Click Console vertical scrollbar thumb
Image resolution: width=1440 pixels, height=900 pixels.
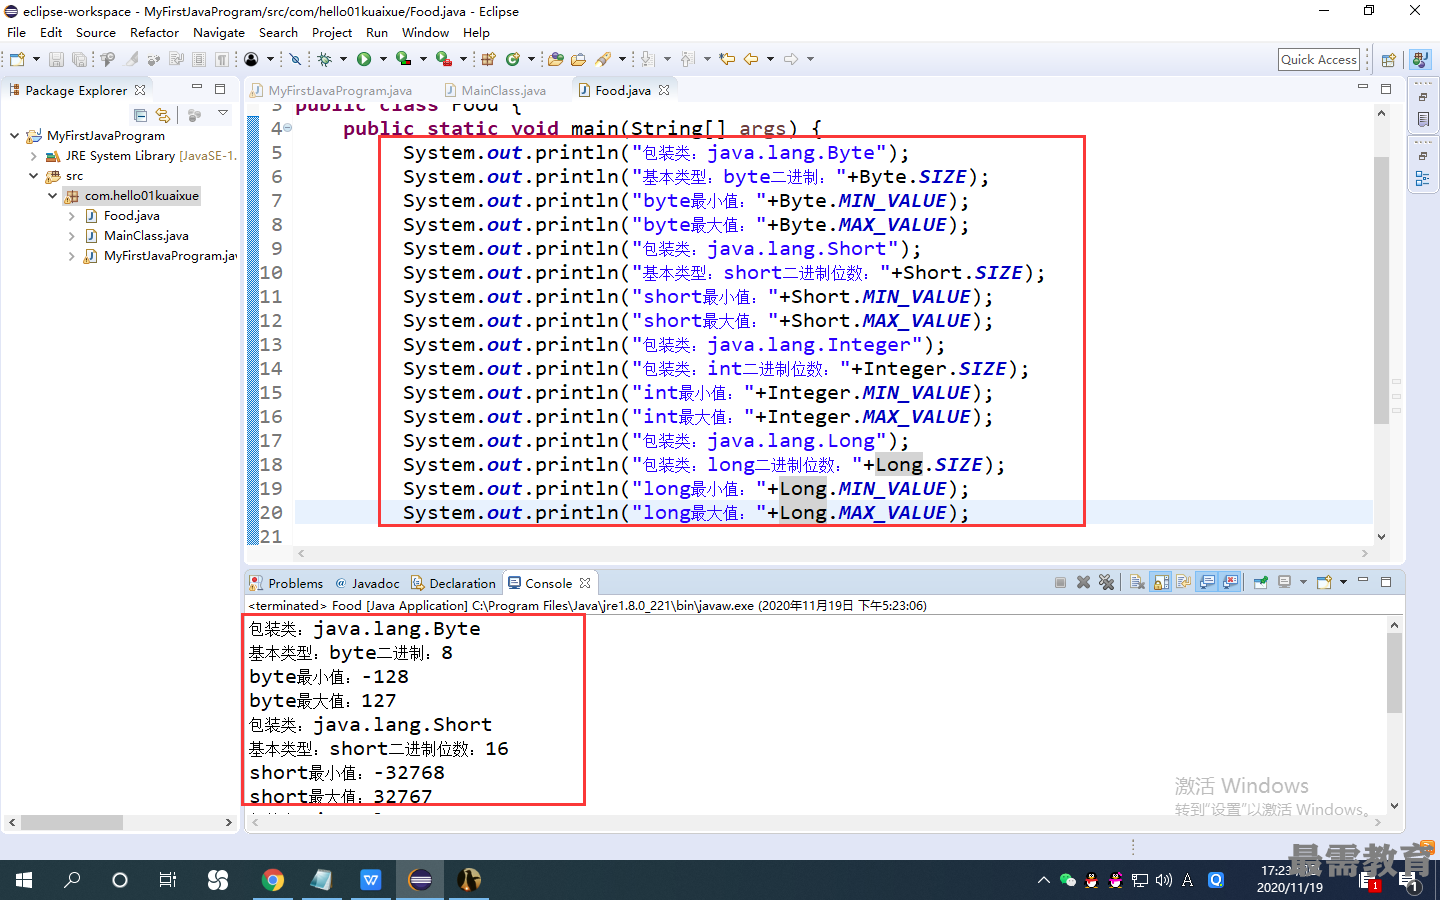coord(1395,673)
